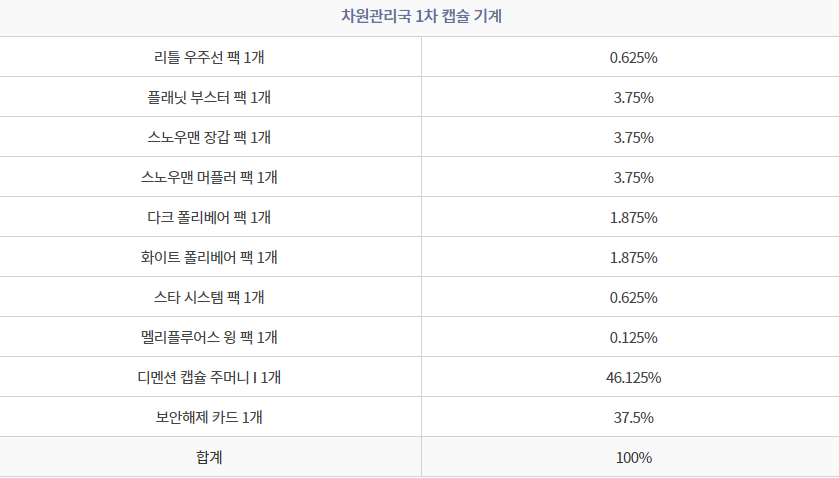This screenshot has height=478, width=839.
Task: Select the 스타 시스템 팩 1개 cell
Action: [209, 297]
